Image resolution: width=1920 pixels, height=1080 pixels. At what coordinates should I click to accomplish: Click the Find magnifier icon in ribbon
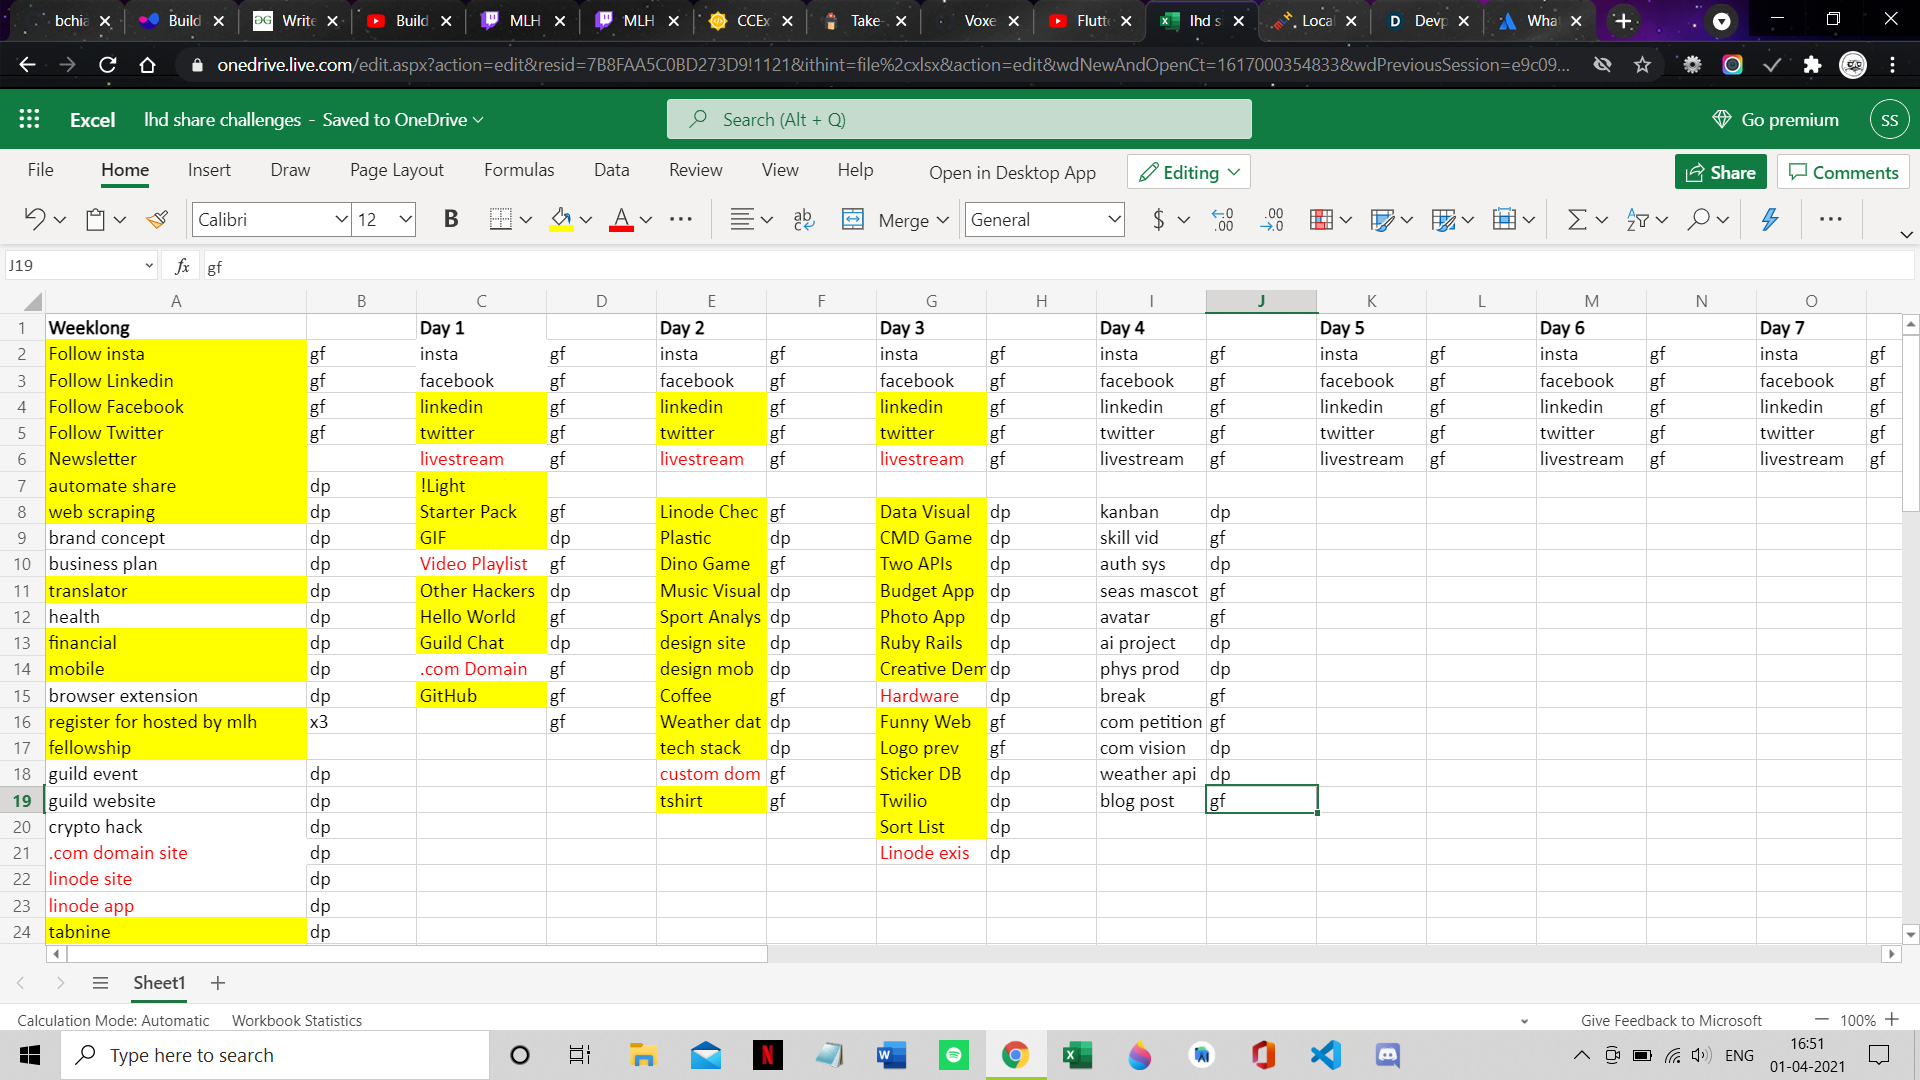click(x=1698, y=219)
